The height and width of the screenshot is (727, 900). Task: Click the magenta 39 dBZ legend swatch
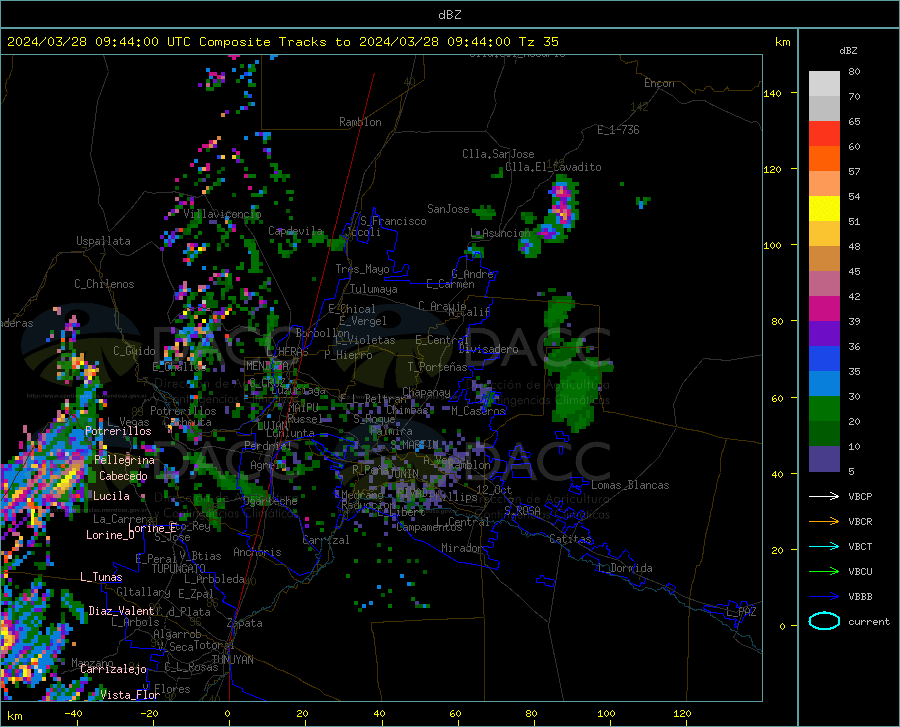pyautogui.click(x=824, y=309)
